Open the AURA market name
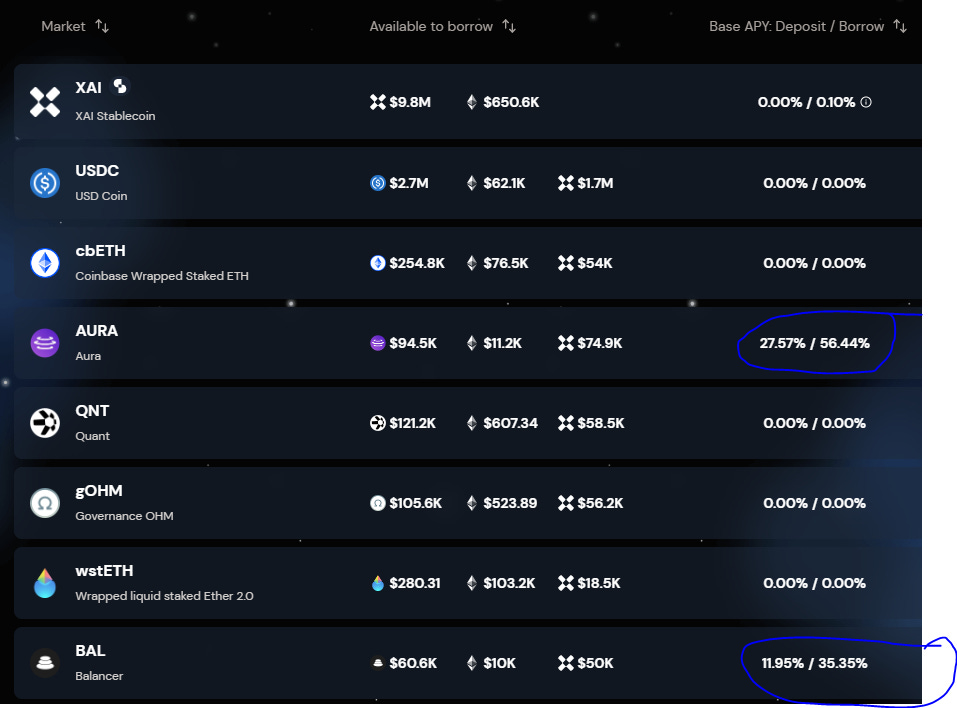957x708 pixels. point(96,331)
